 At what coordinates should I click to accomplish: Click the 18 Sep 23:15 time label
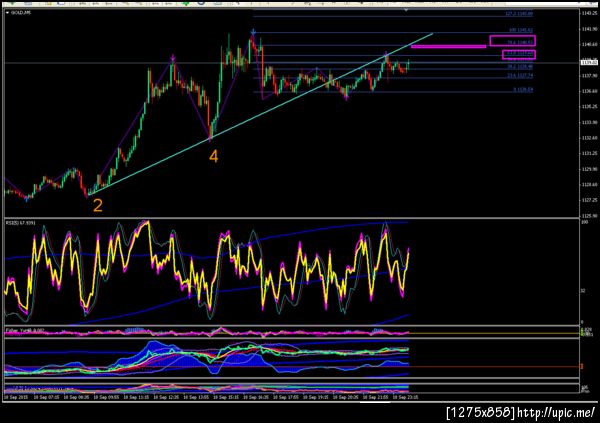click(406, 397)
